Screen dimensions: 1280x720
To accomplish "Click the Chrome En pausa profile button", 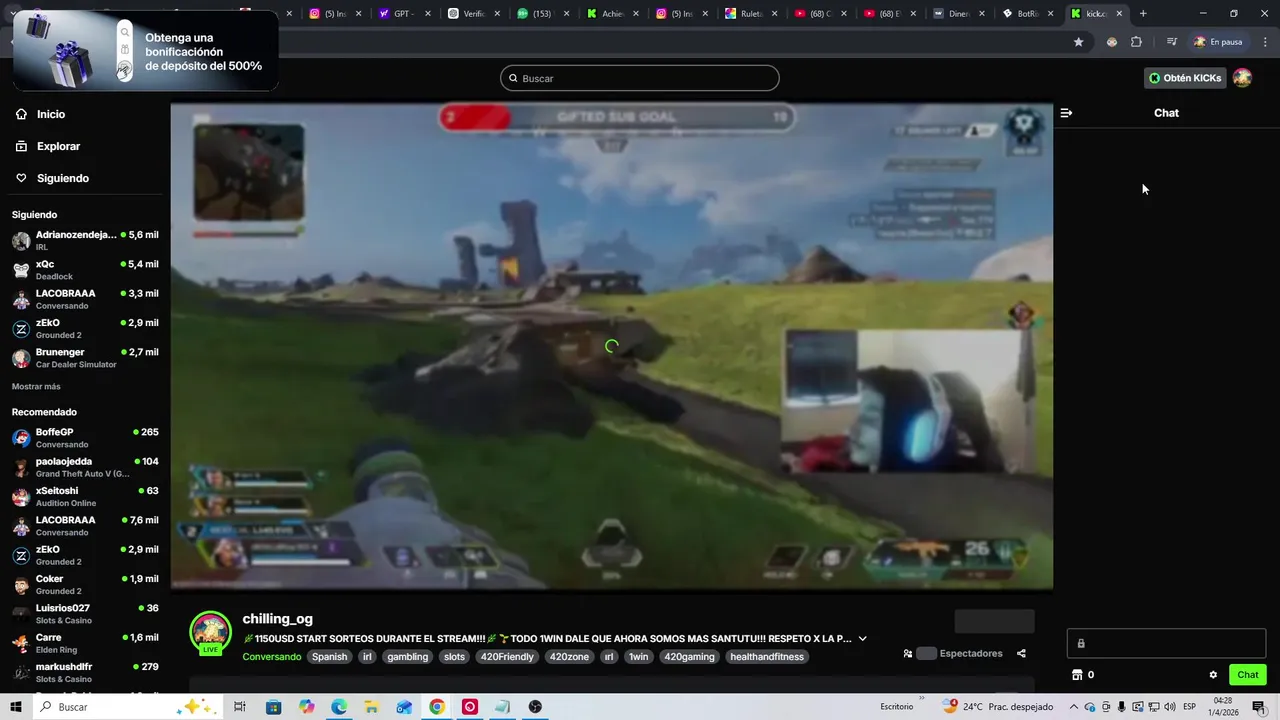I will [1218, 42].
